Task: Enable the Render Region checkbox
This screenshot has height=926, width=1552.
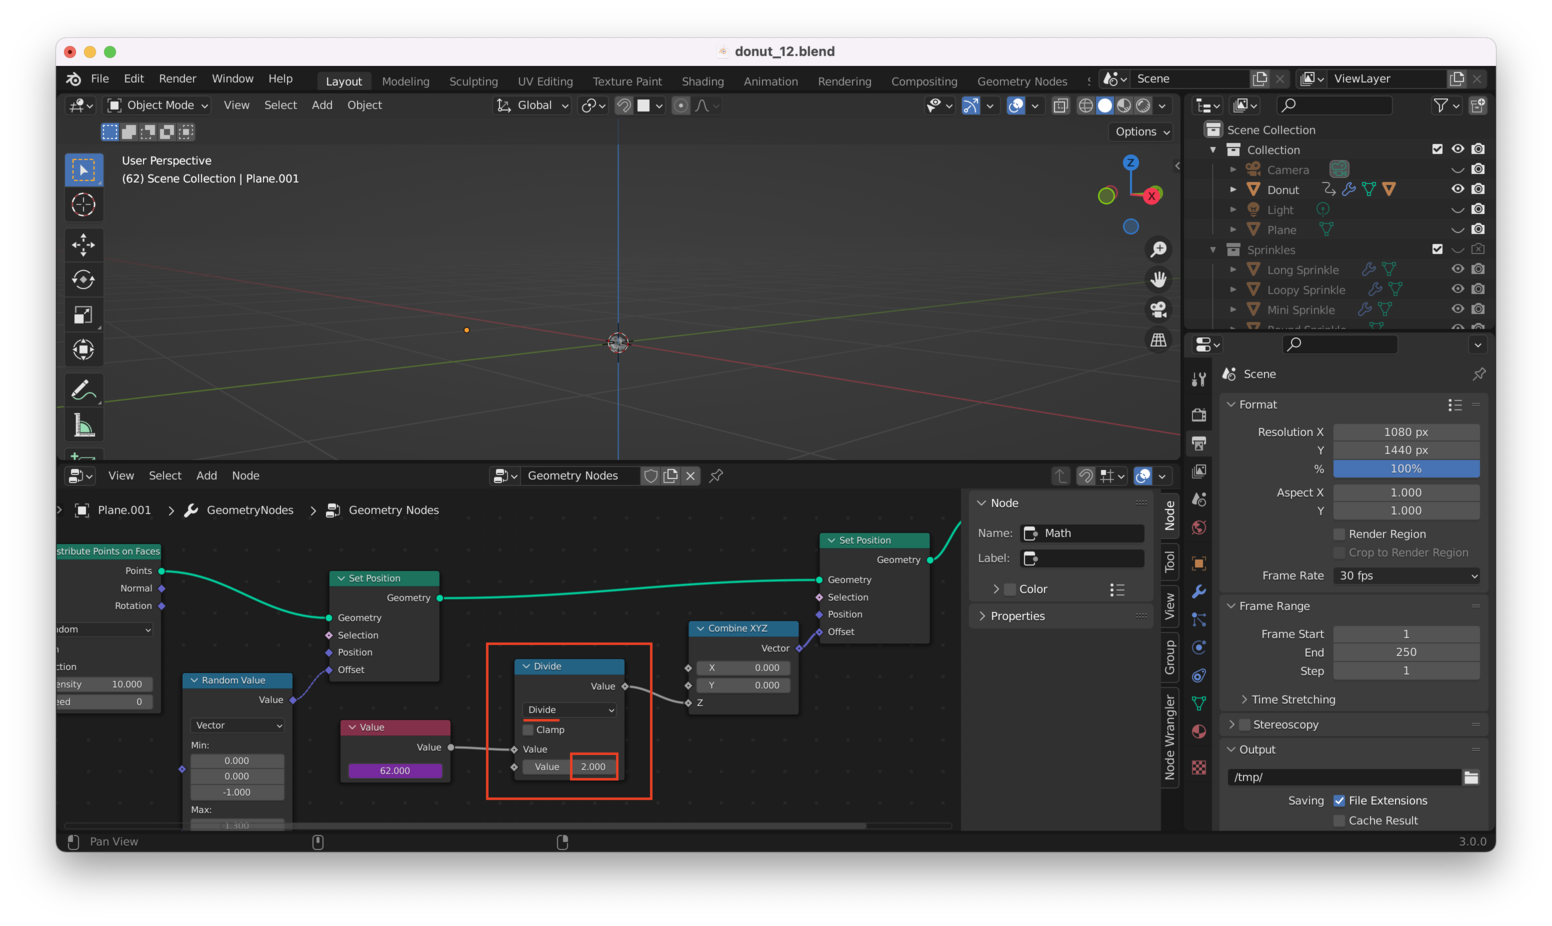Action: (x=1339, y=534)
